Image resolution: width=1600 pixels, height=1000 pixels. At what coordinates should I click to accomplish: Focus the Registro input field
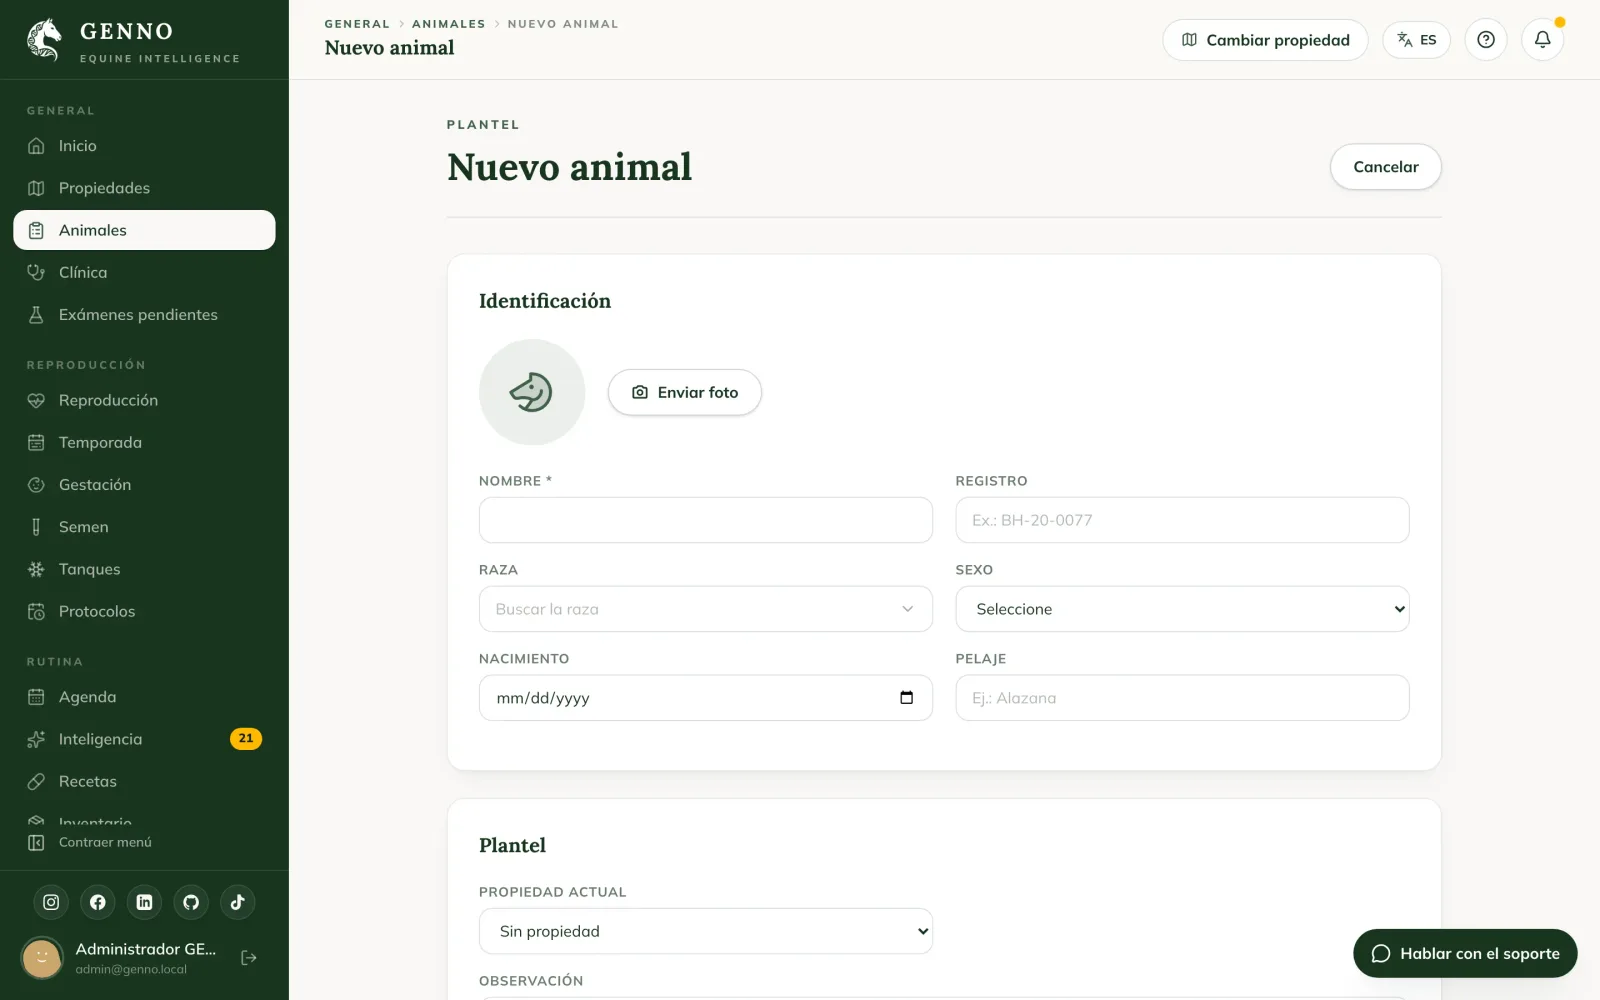coord(1182,520)
